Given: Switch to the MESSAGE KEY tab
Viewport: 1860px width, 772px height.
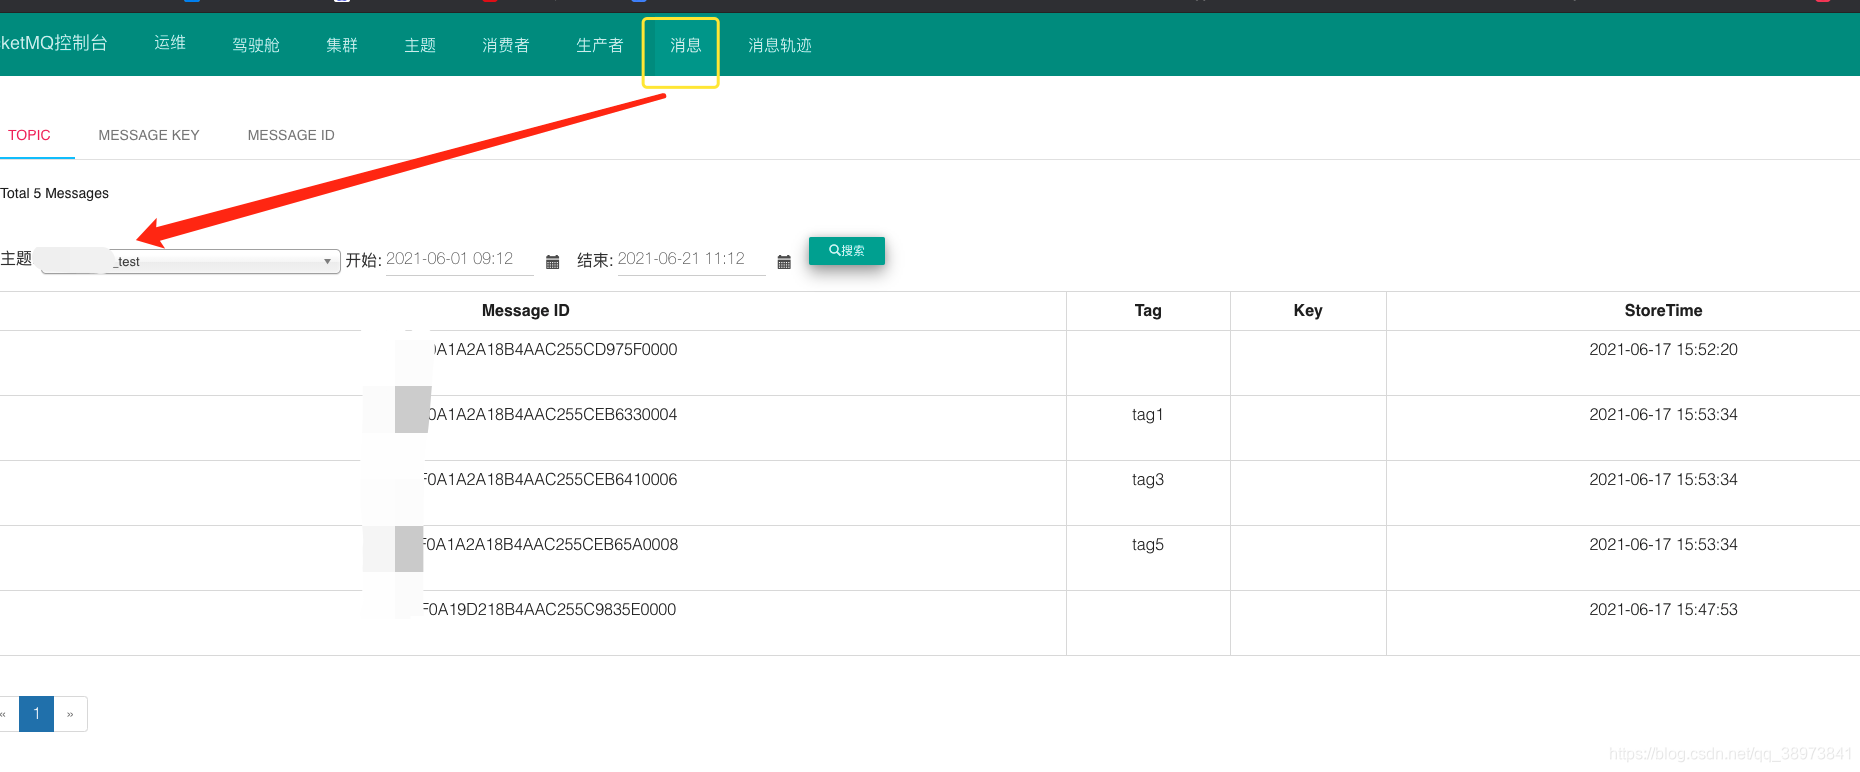Looking at the screenshot, I should point(149,135).
